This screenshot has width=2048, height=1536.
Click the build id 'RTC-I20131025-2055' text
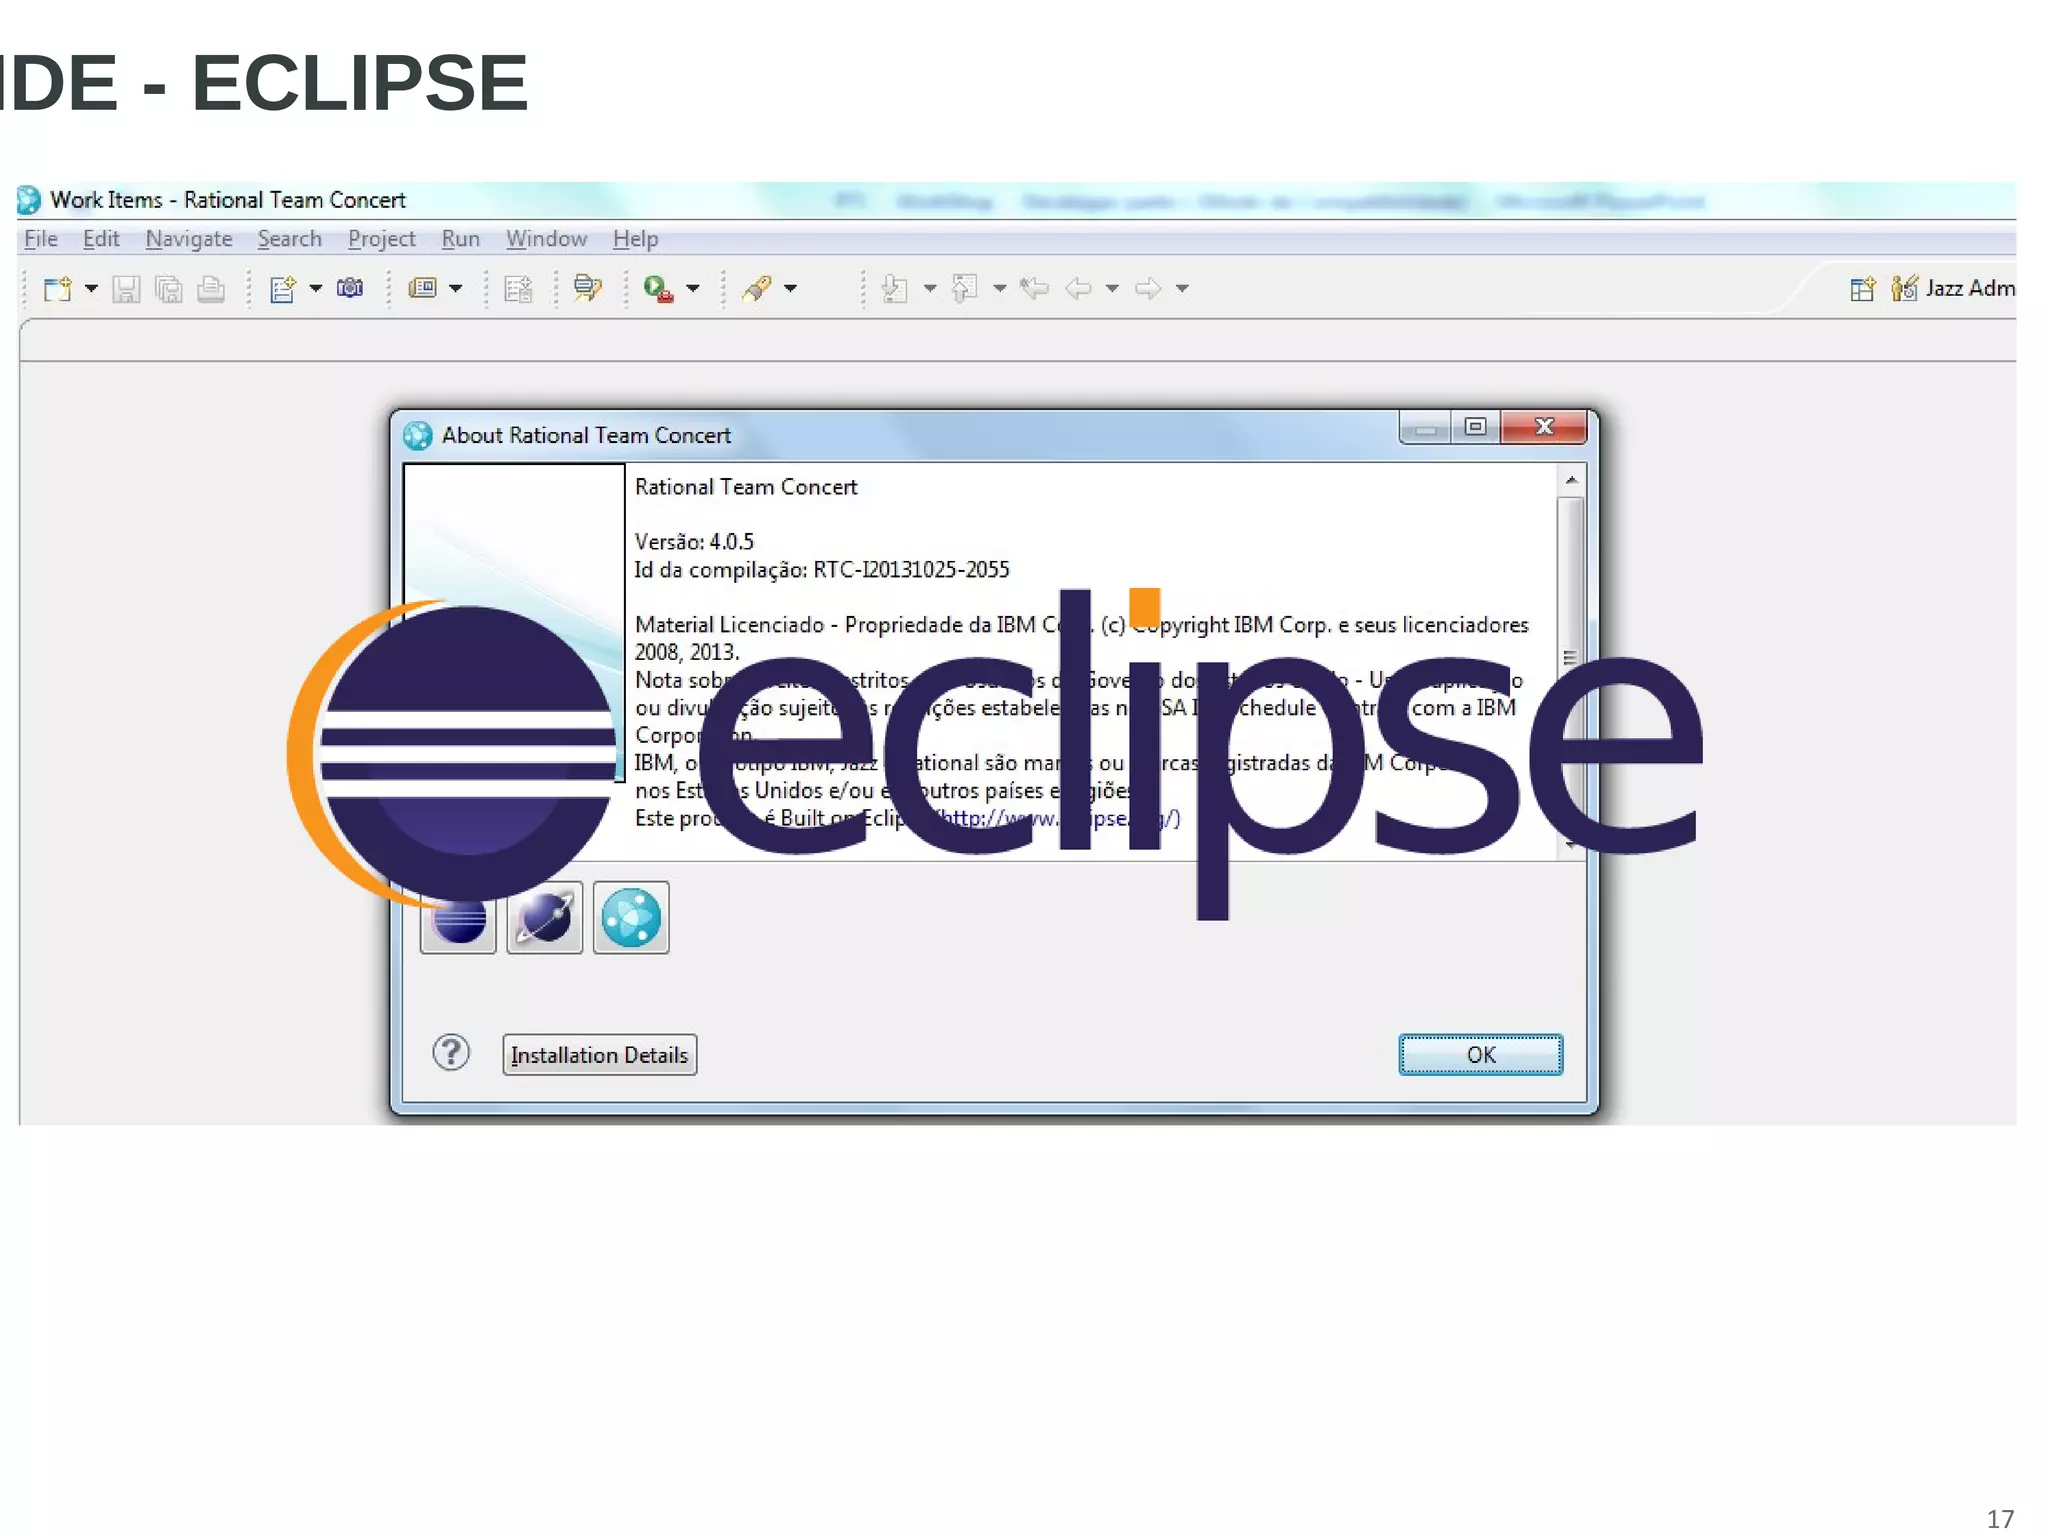coord(911,570)
